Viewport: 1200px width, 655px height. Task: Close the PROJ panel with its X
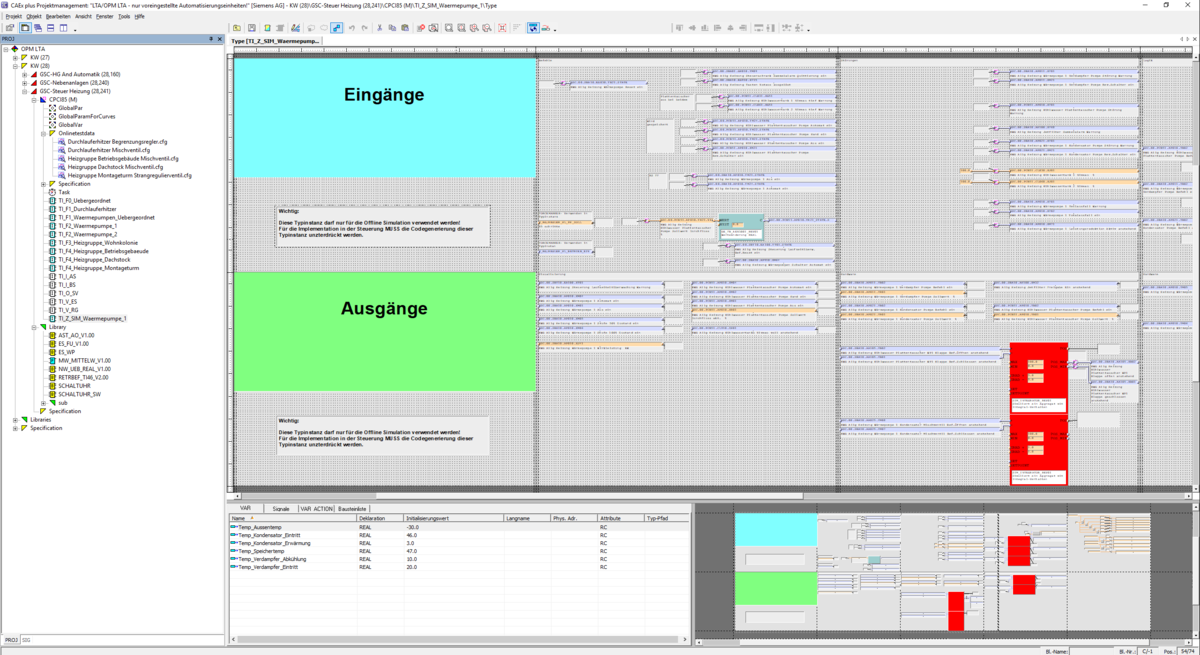tap(220, 39)
